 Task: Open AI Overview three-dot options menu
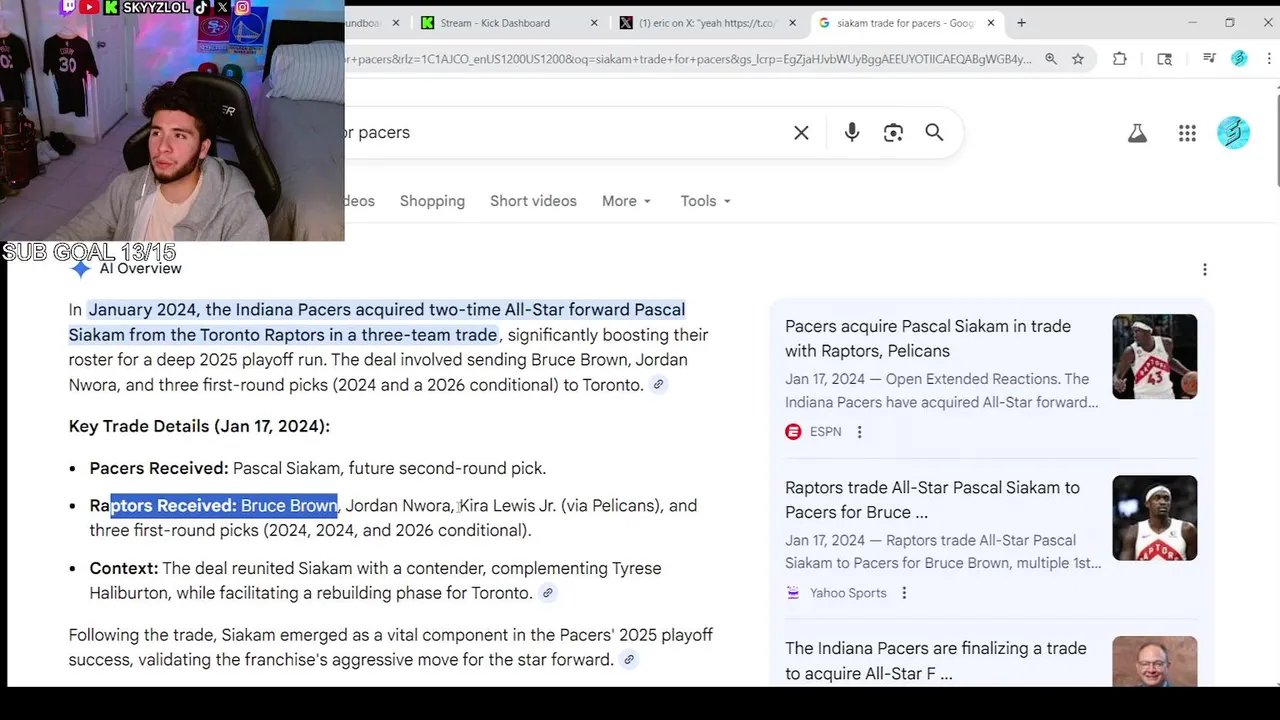(1205, 269)
